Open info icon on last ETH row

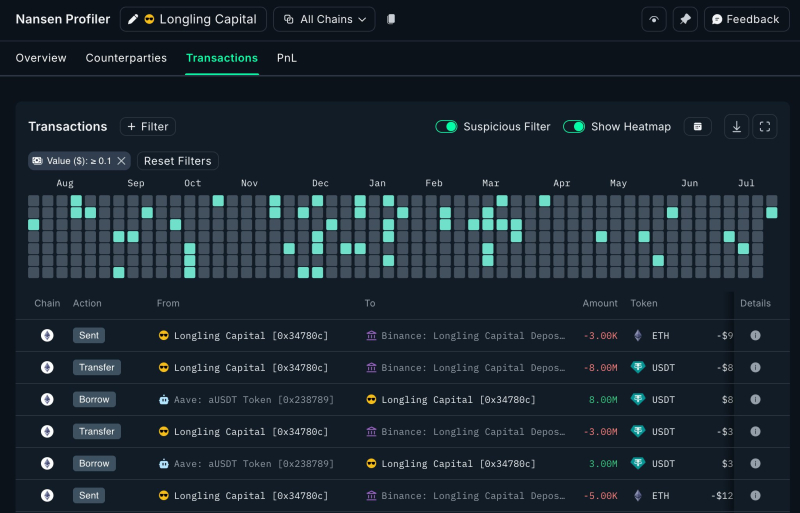[755, 495]
